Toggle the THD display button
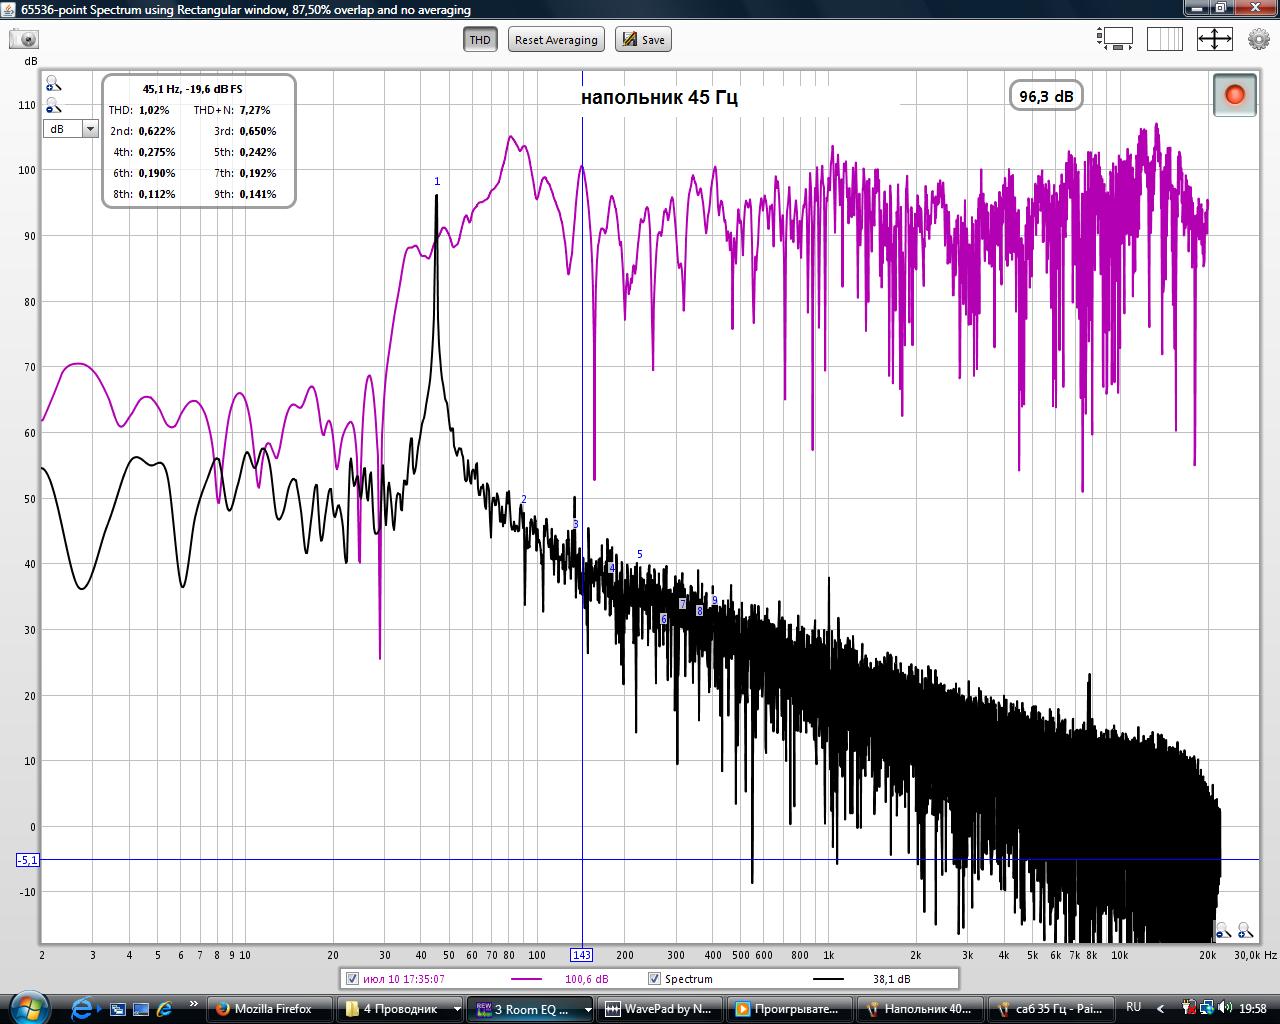The height and width of the screenshot is (1024, 1280). coord(480,39)
